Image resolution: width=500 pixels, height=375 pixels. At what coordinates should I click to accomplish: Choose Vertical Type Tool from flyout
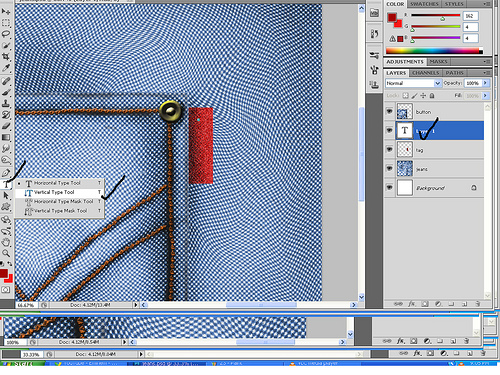[x=60, y=192]
